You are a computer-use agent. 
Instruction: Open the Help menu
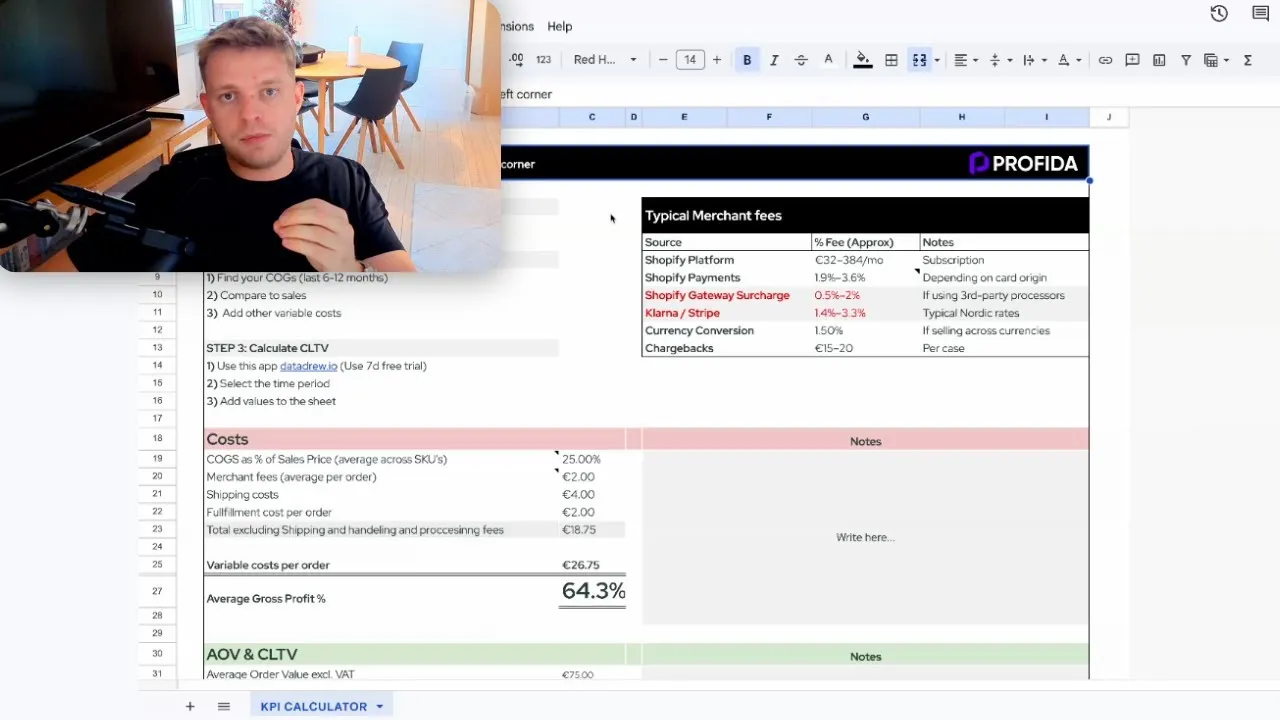560,26
